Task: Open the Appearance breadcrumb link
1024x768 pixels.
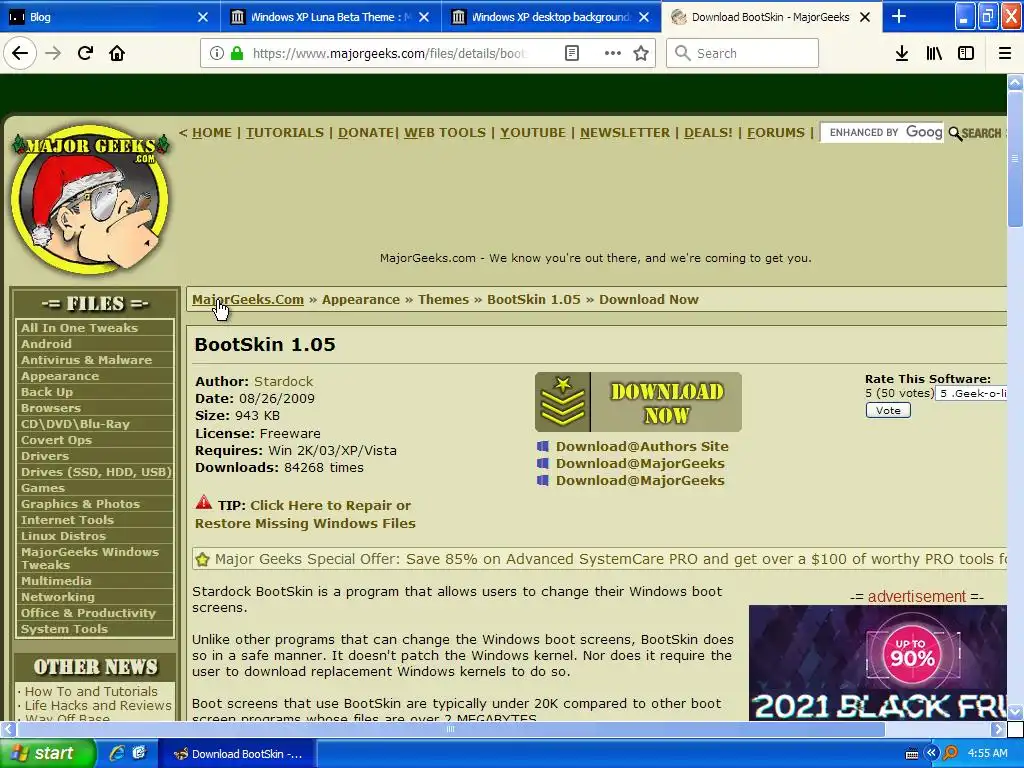Action: (360, 300)
